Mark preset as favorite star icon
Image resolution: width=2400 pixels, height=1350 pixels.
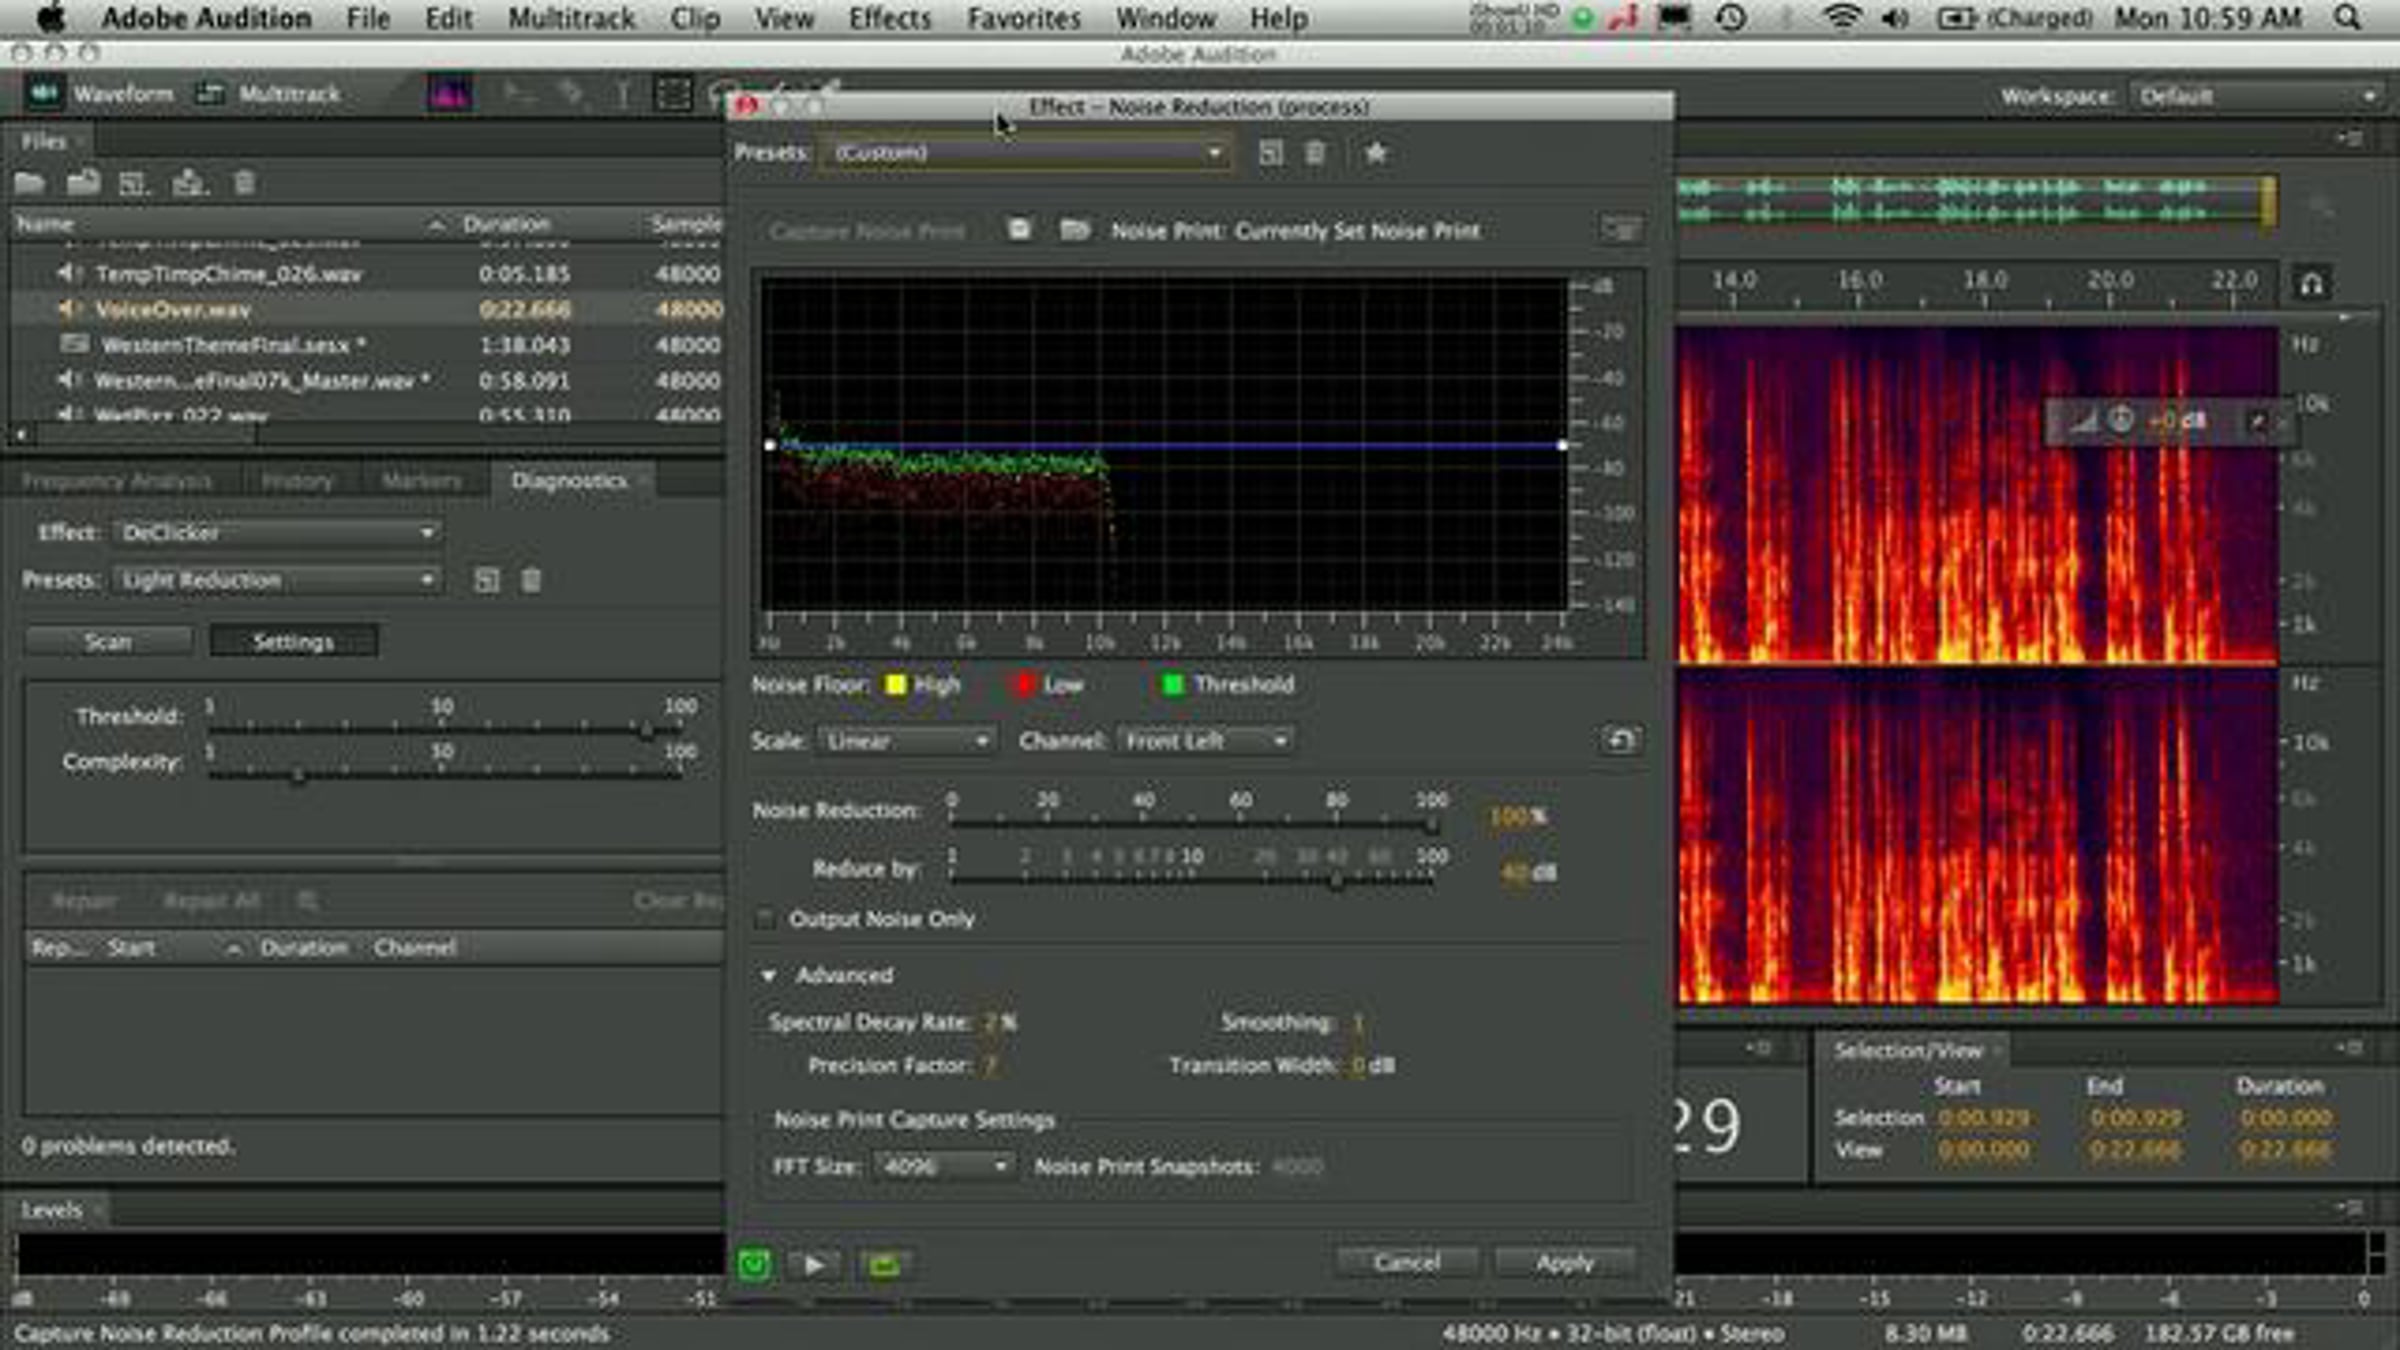coord(1376,153)
